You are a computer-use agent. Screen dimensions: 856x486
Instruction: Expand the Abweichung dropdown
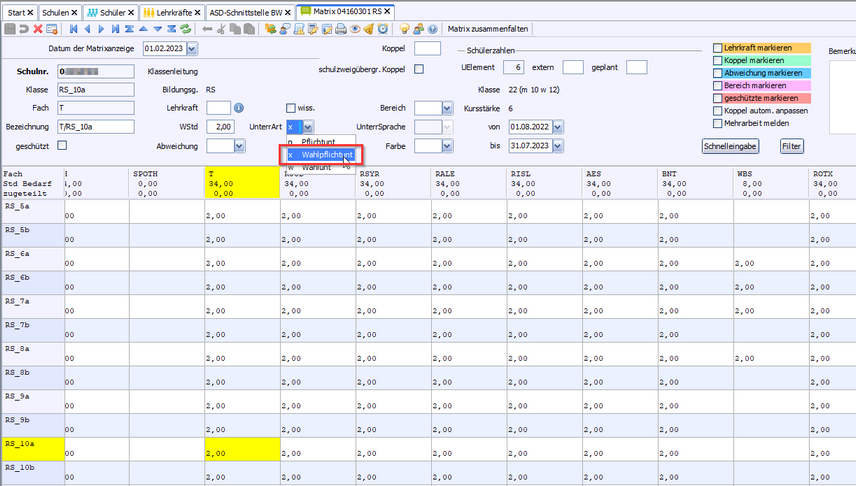pyautogui.click(x=239, y=146)
